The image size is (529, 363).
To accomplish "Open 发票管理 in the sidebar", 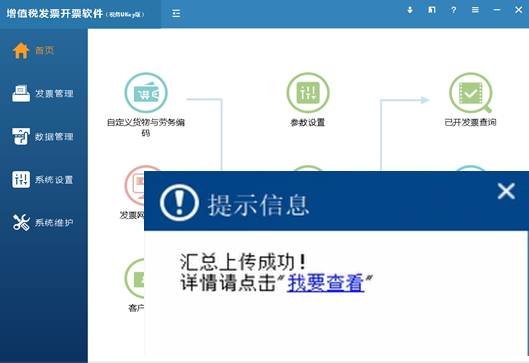I will pos(43,93).
